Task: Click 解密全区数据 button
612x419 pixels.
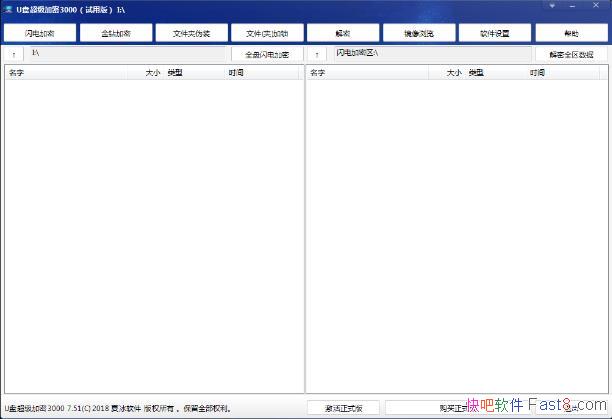Action: 571,53
